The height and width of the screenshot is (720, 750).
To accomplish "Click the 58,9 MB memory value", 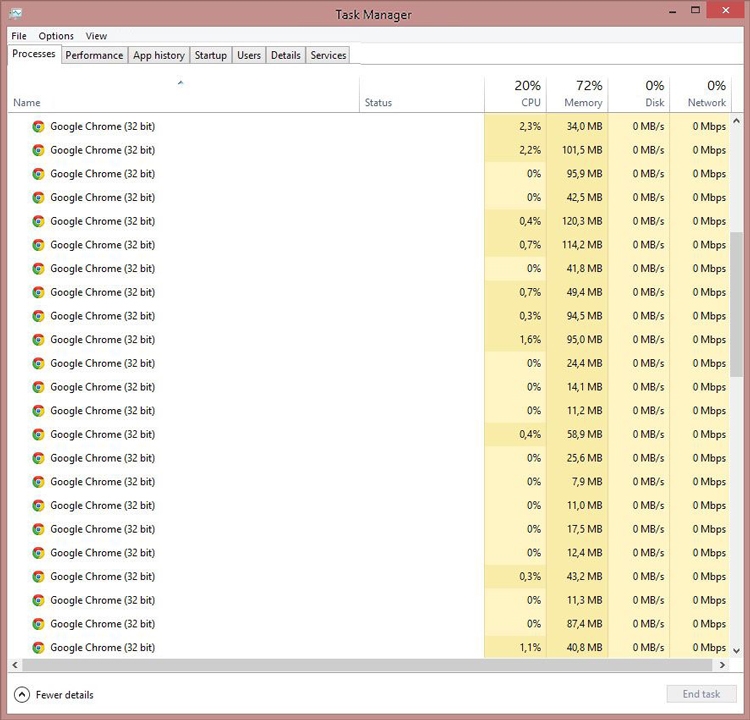I will (585, 434).
